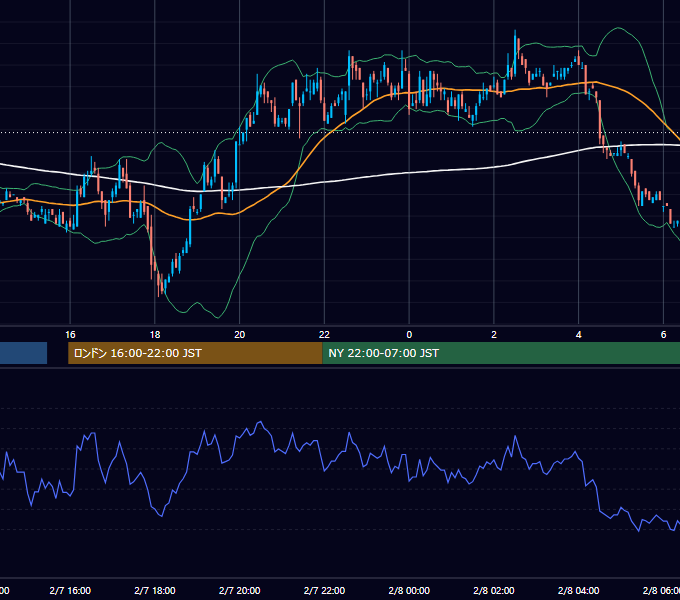The height and width of the screenshot is (600, 680).
Task: Click the 6 hour label on price chart axis
Action: click(663, 335)
